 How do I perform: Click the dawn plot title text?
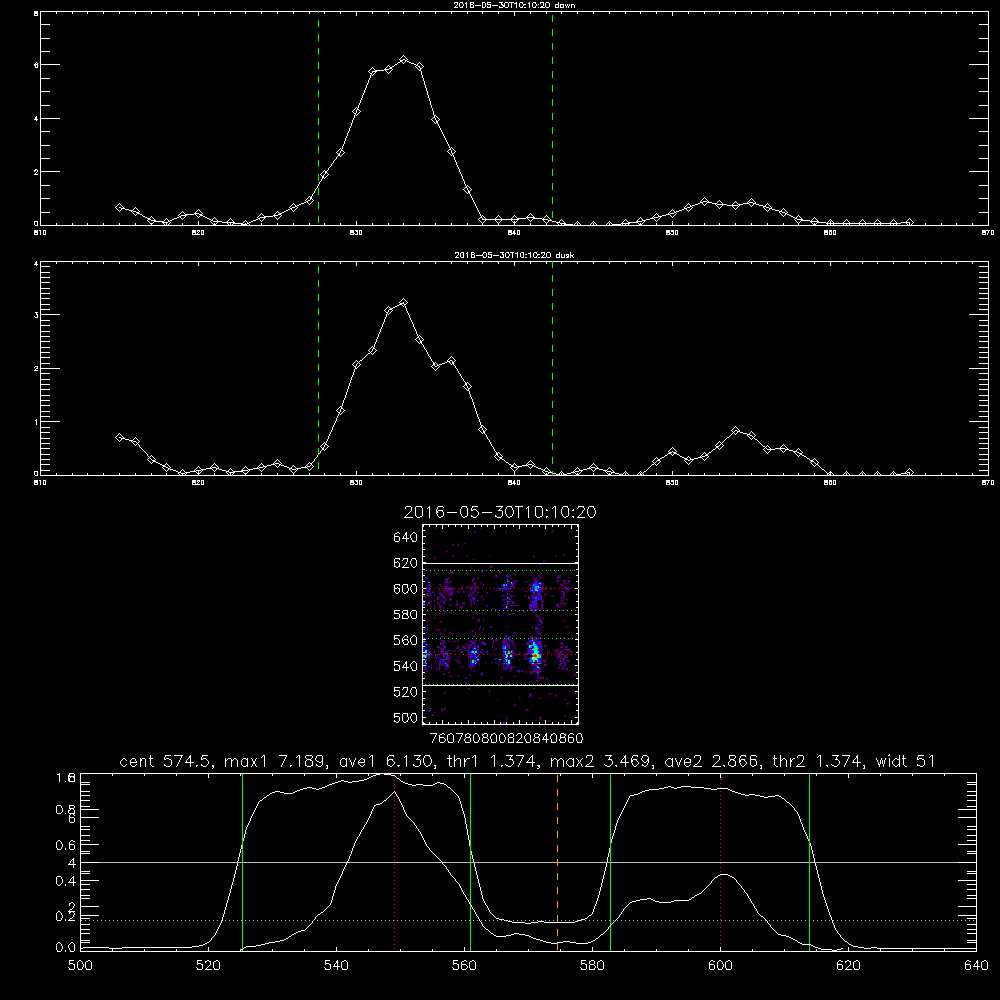(x=514, y=4)
